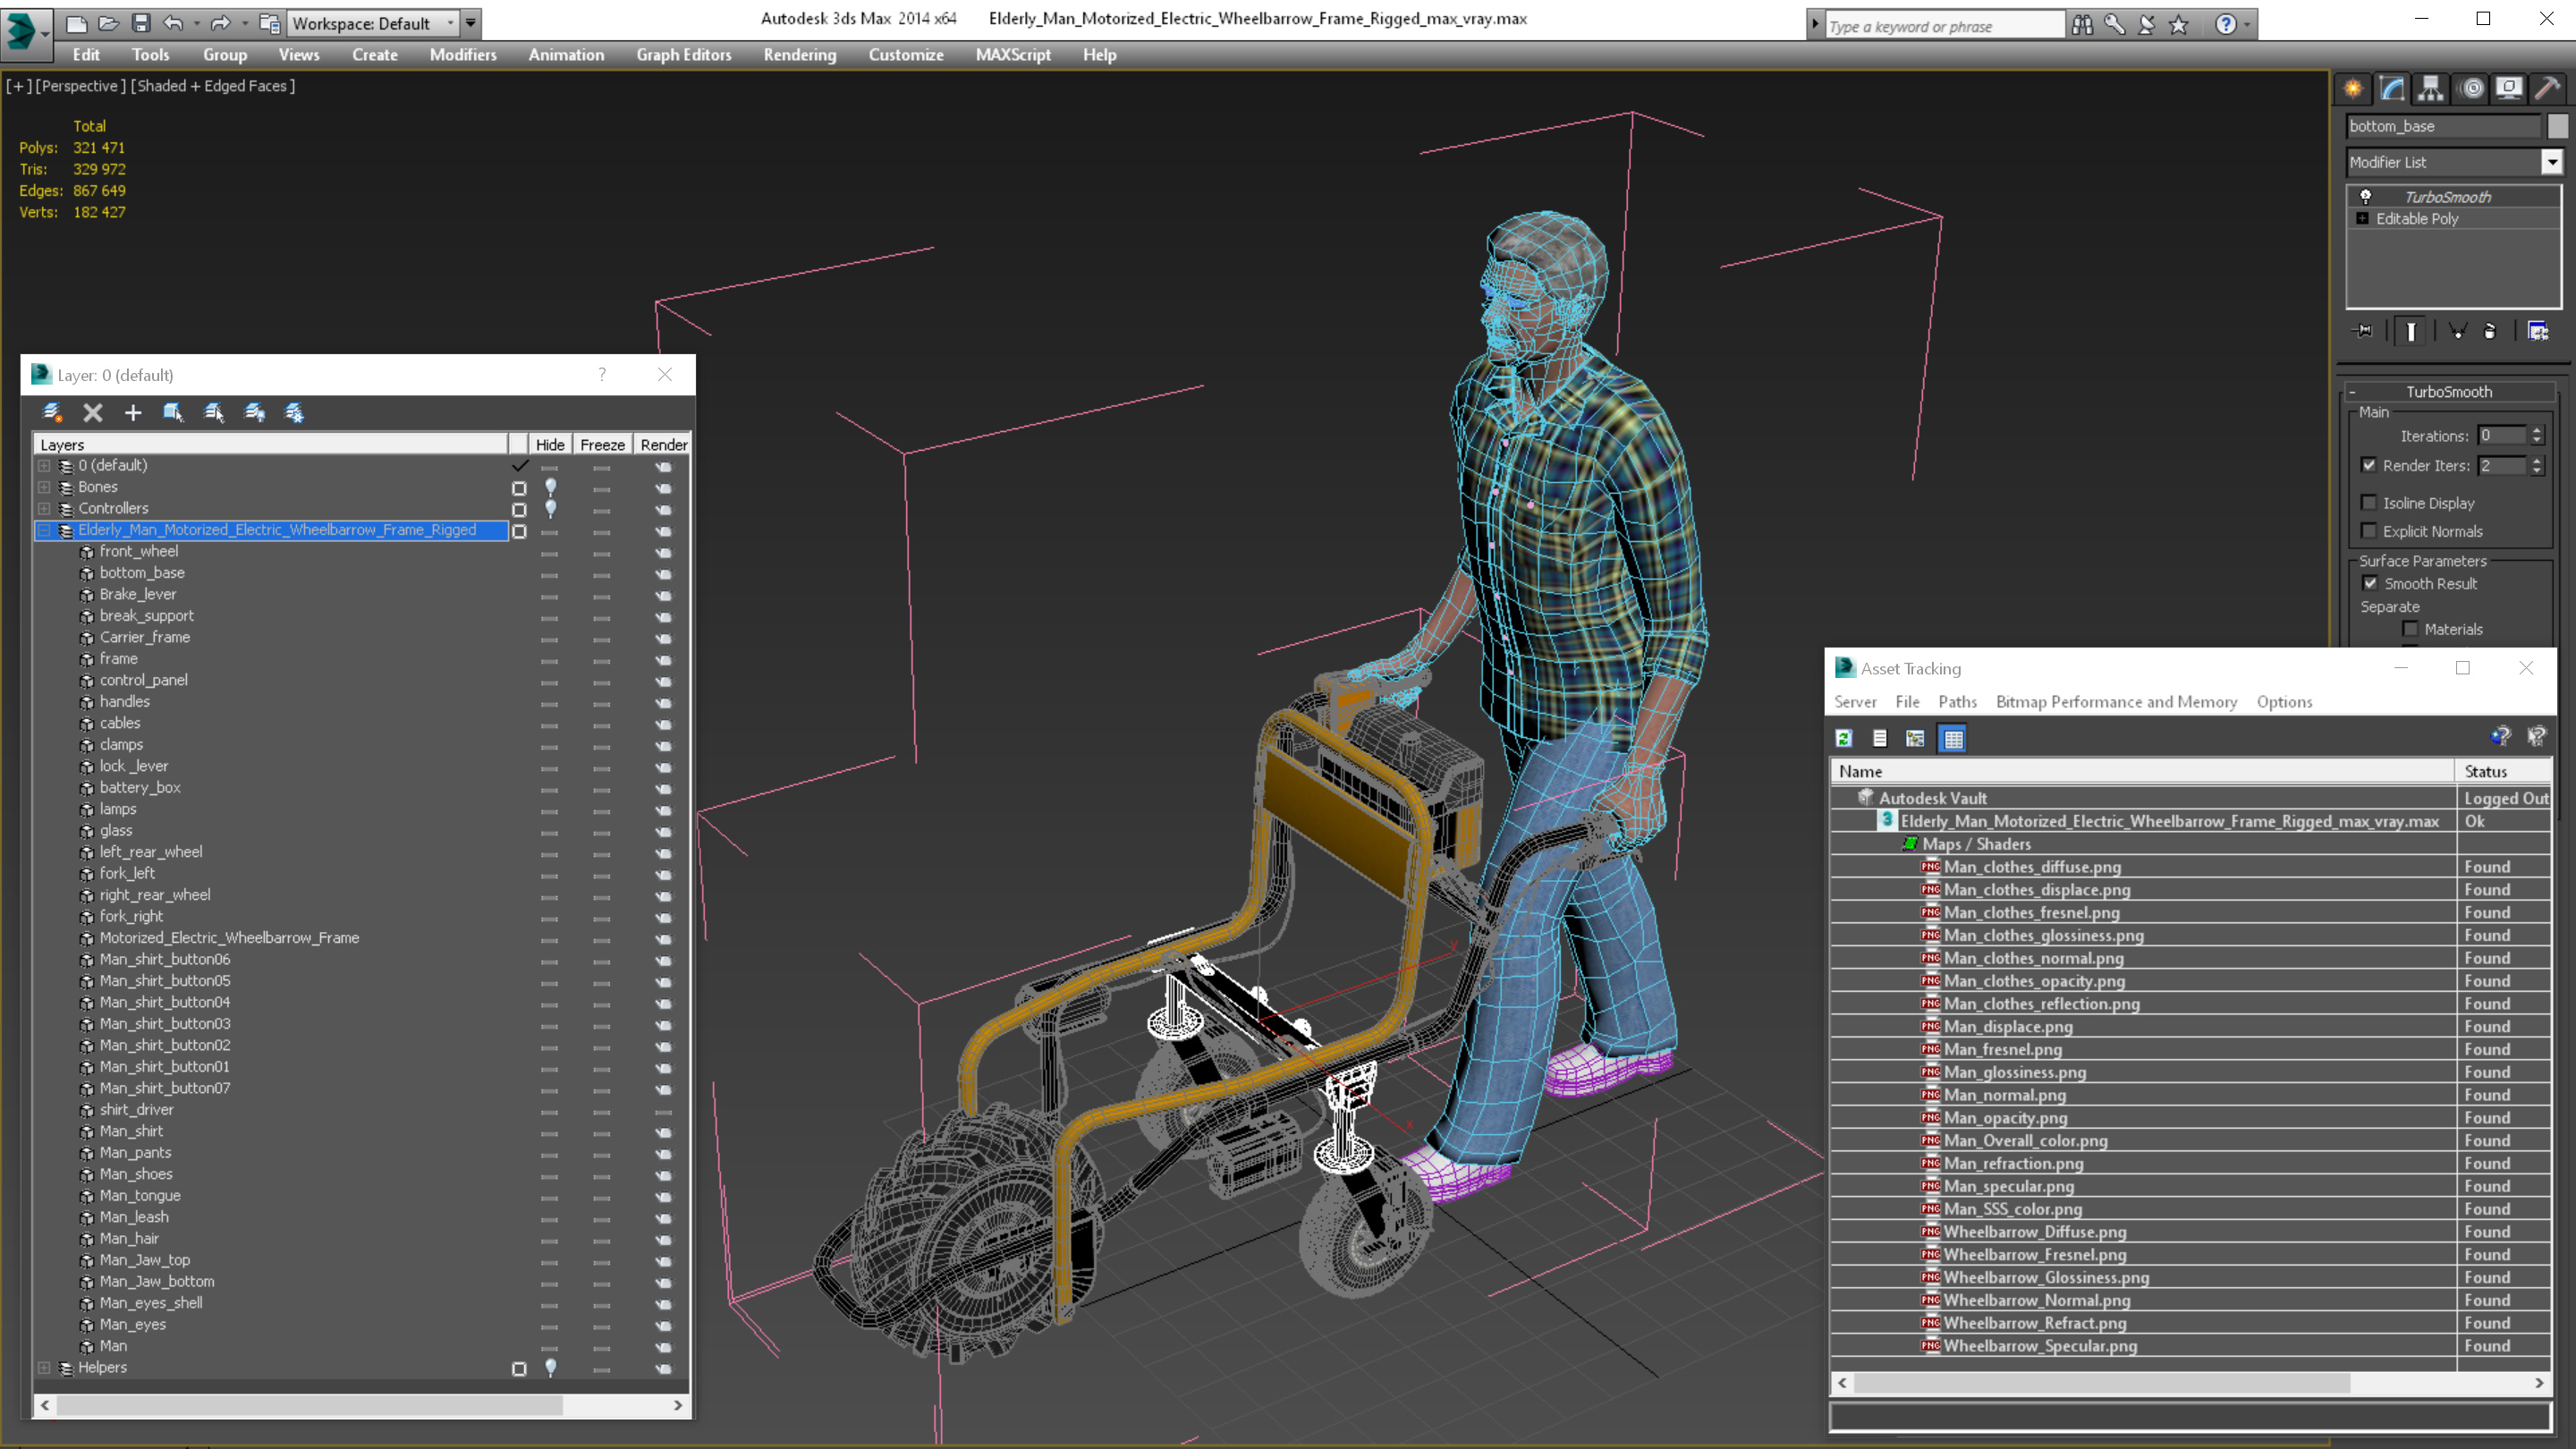
Task: Save file icon in quick access toolbar
Action: pyautogui.click(x=141, y=22)
